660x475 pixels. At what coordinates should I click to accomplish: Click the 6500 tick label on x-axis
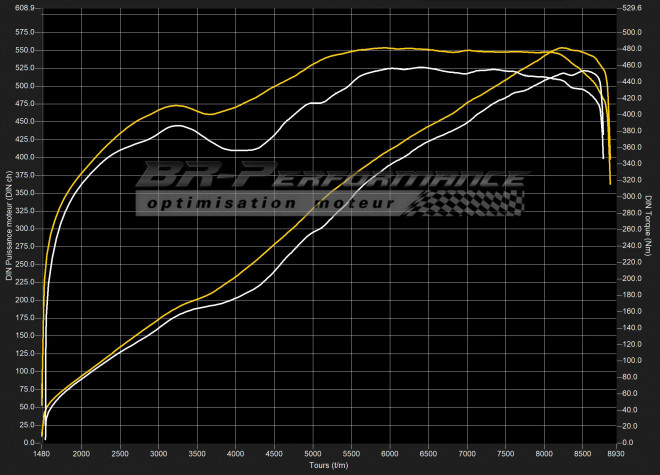(428, 453)
